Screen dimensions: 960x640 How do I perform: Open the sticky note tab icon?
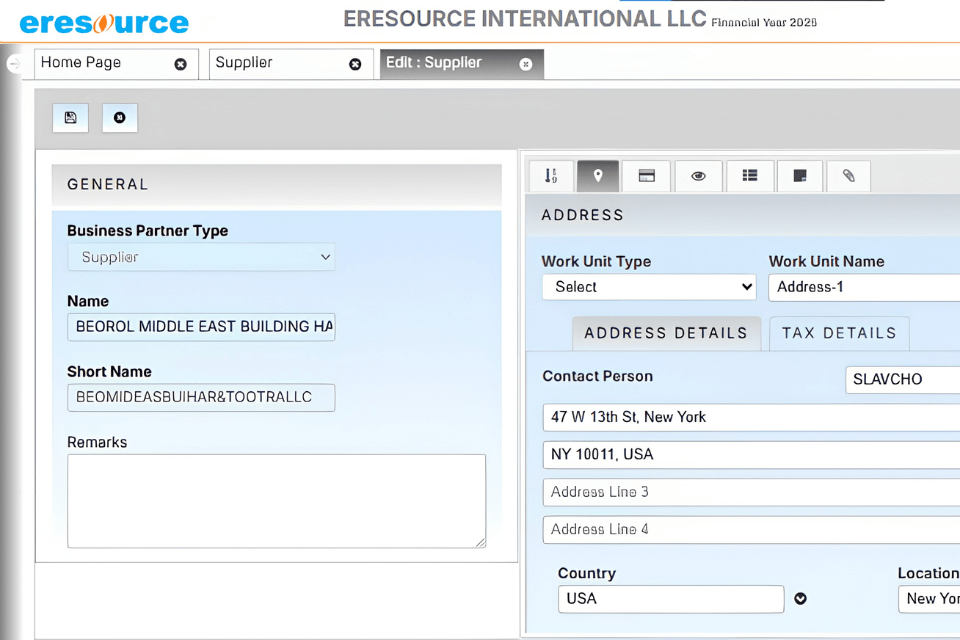[x=800, y=176]
